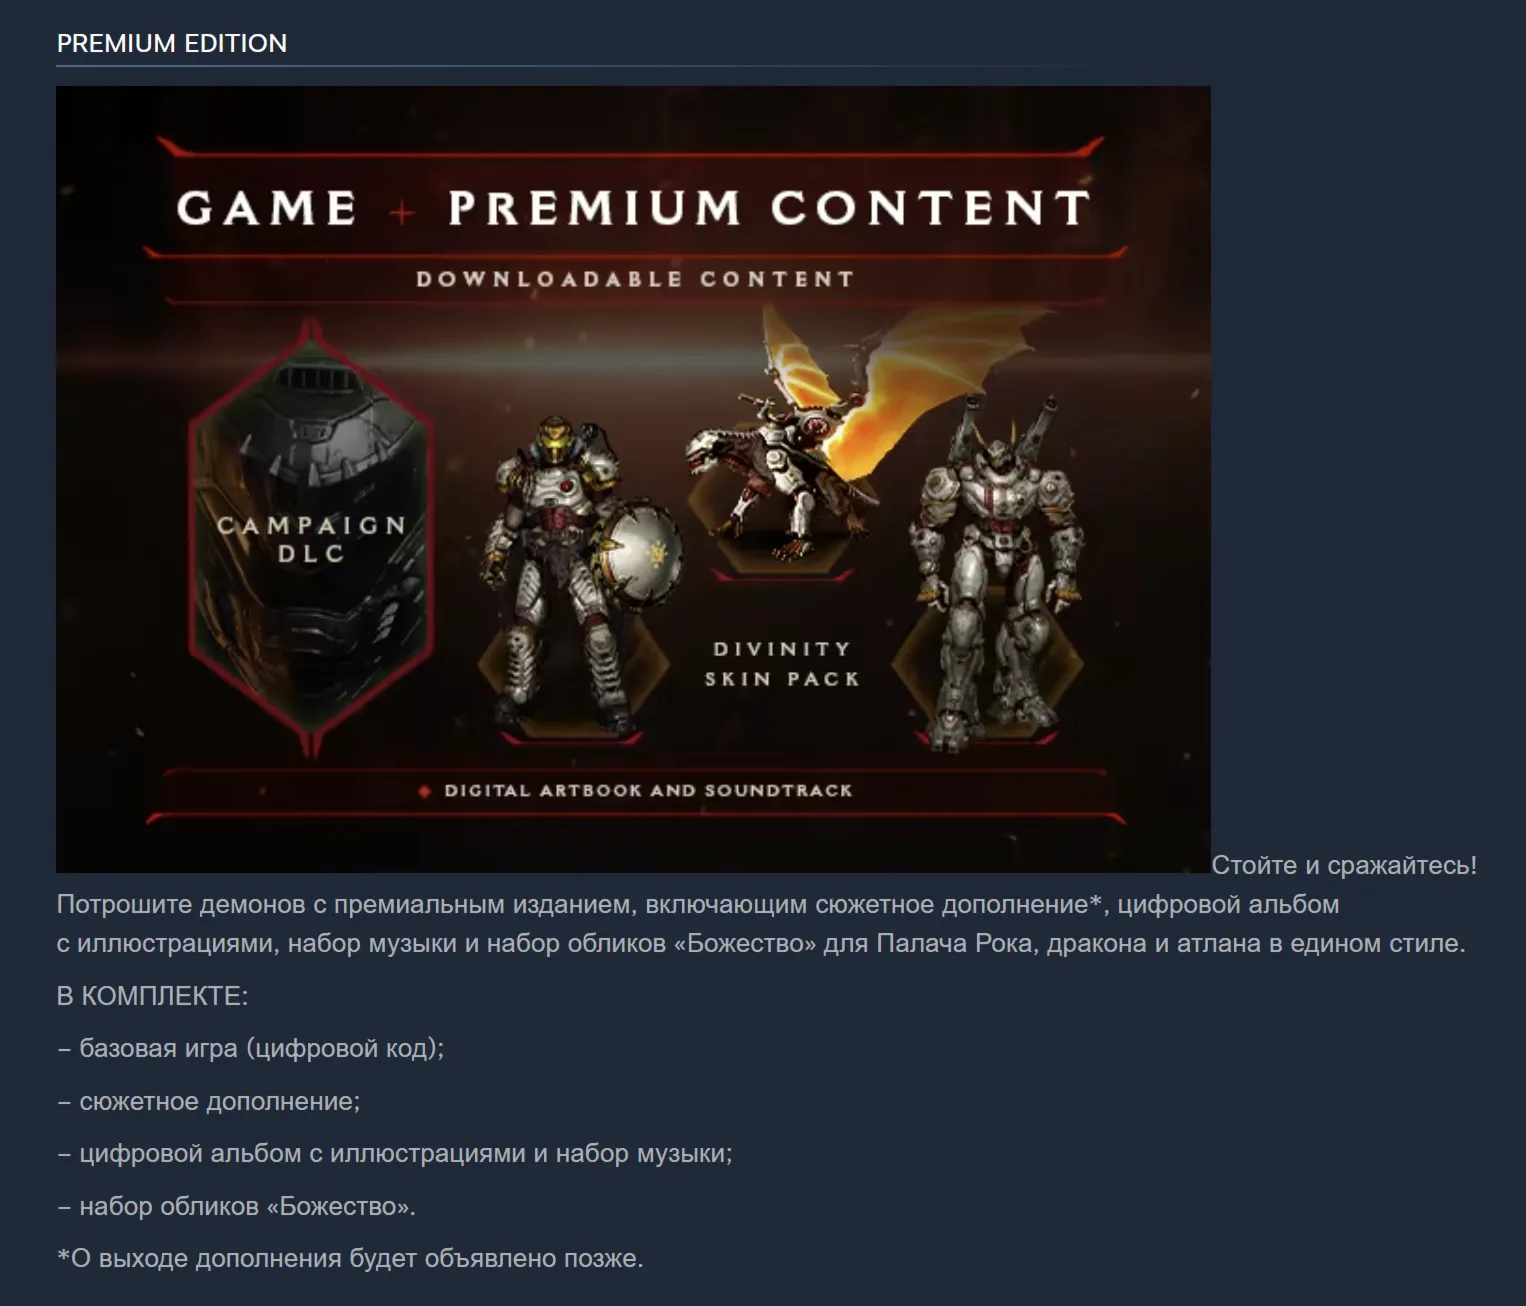Click the DIVINITY SKIN PACK label
The width and height of the screenshot is (1526, 1306).
(781, 664)
